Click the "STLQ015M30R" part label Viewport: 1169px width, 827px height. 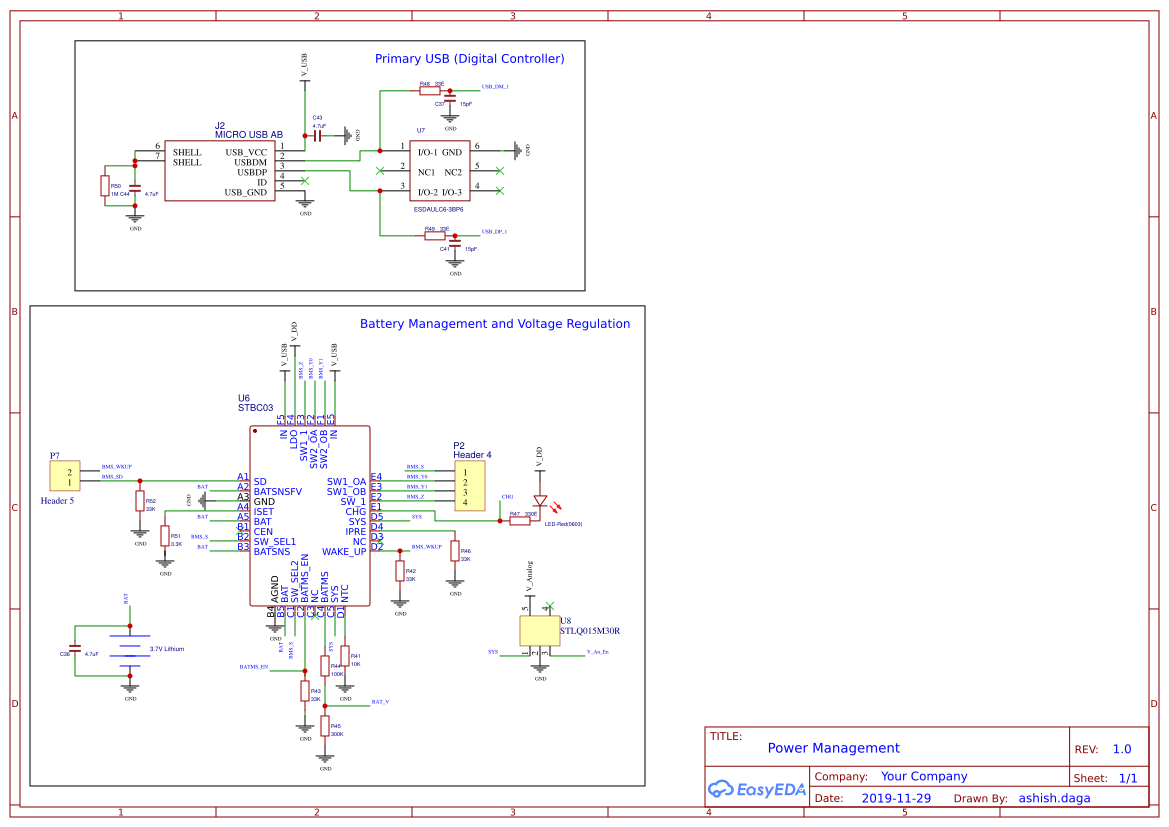coord(590,631)
